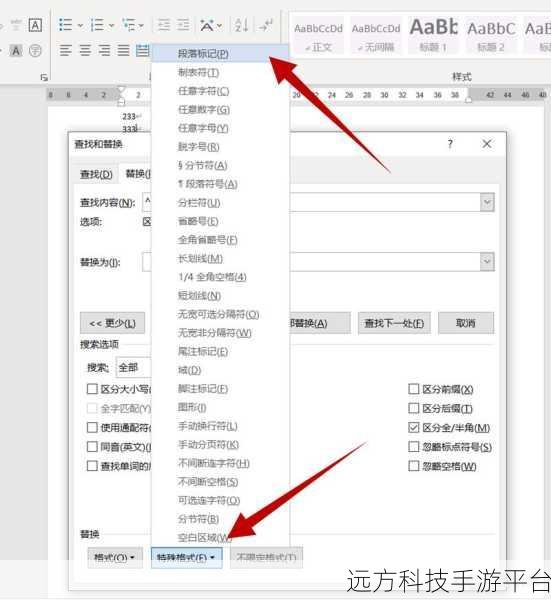Click the 全部替换(A) button

[320, 323]
